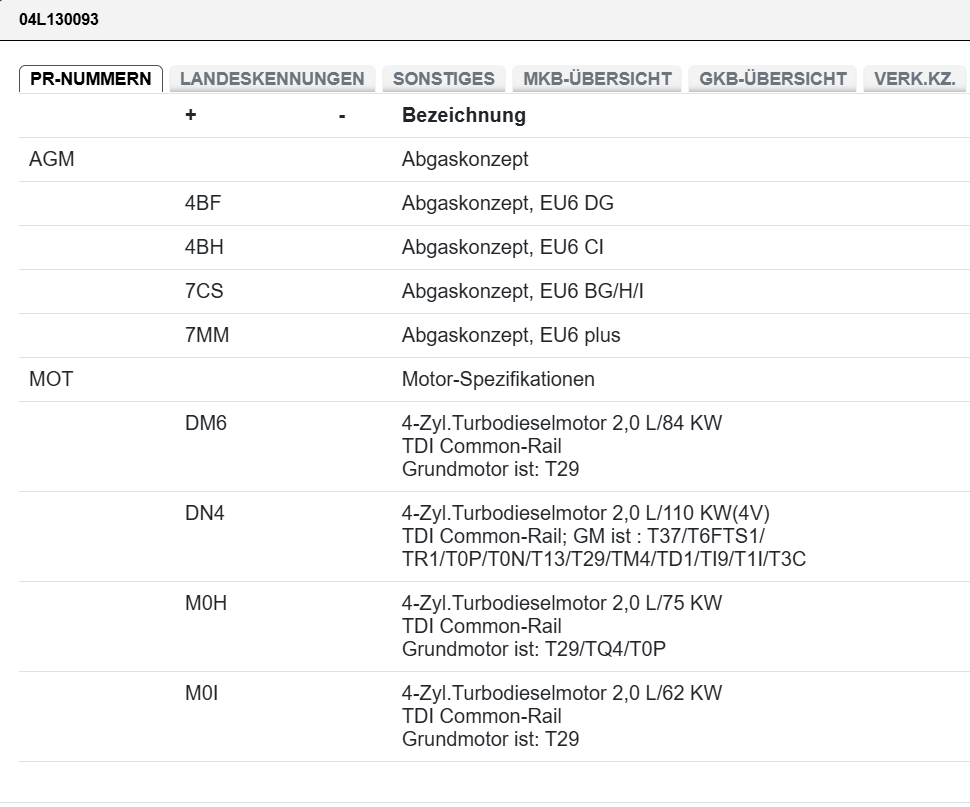
Task: Click the MOT category row
Action: pyautogui.click(x=52, y=380)
